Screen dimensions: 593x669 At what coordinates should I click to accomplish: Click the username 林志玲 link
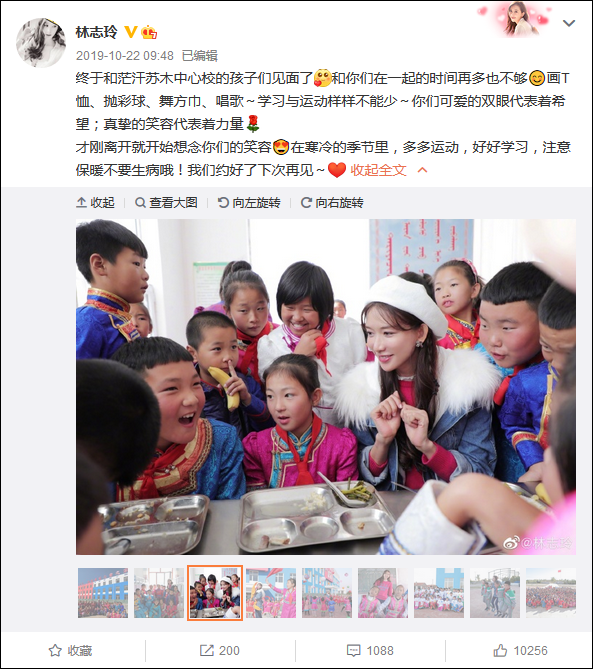point(96,32)
